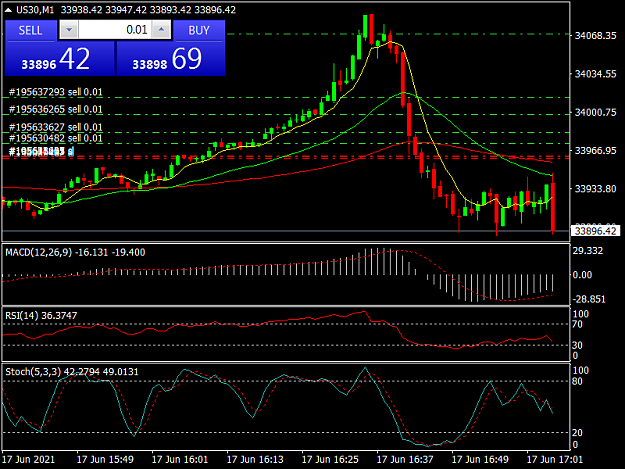Increase lot volume with the up arrow
This screenshot has width=625, height=469.
161,30
